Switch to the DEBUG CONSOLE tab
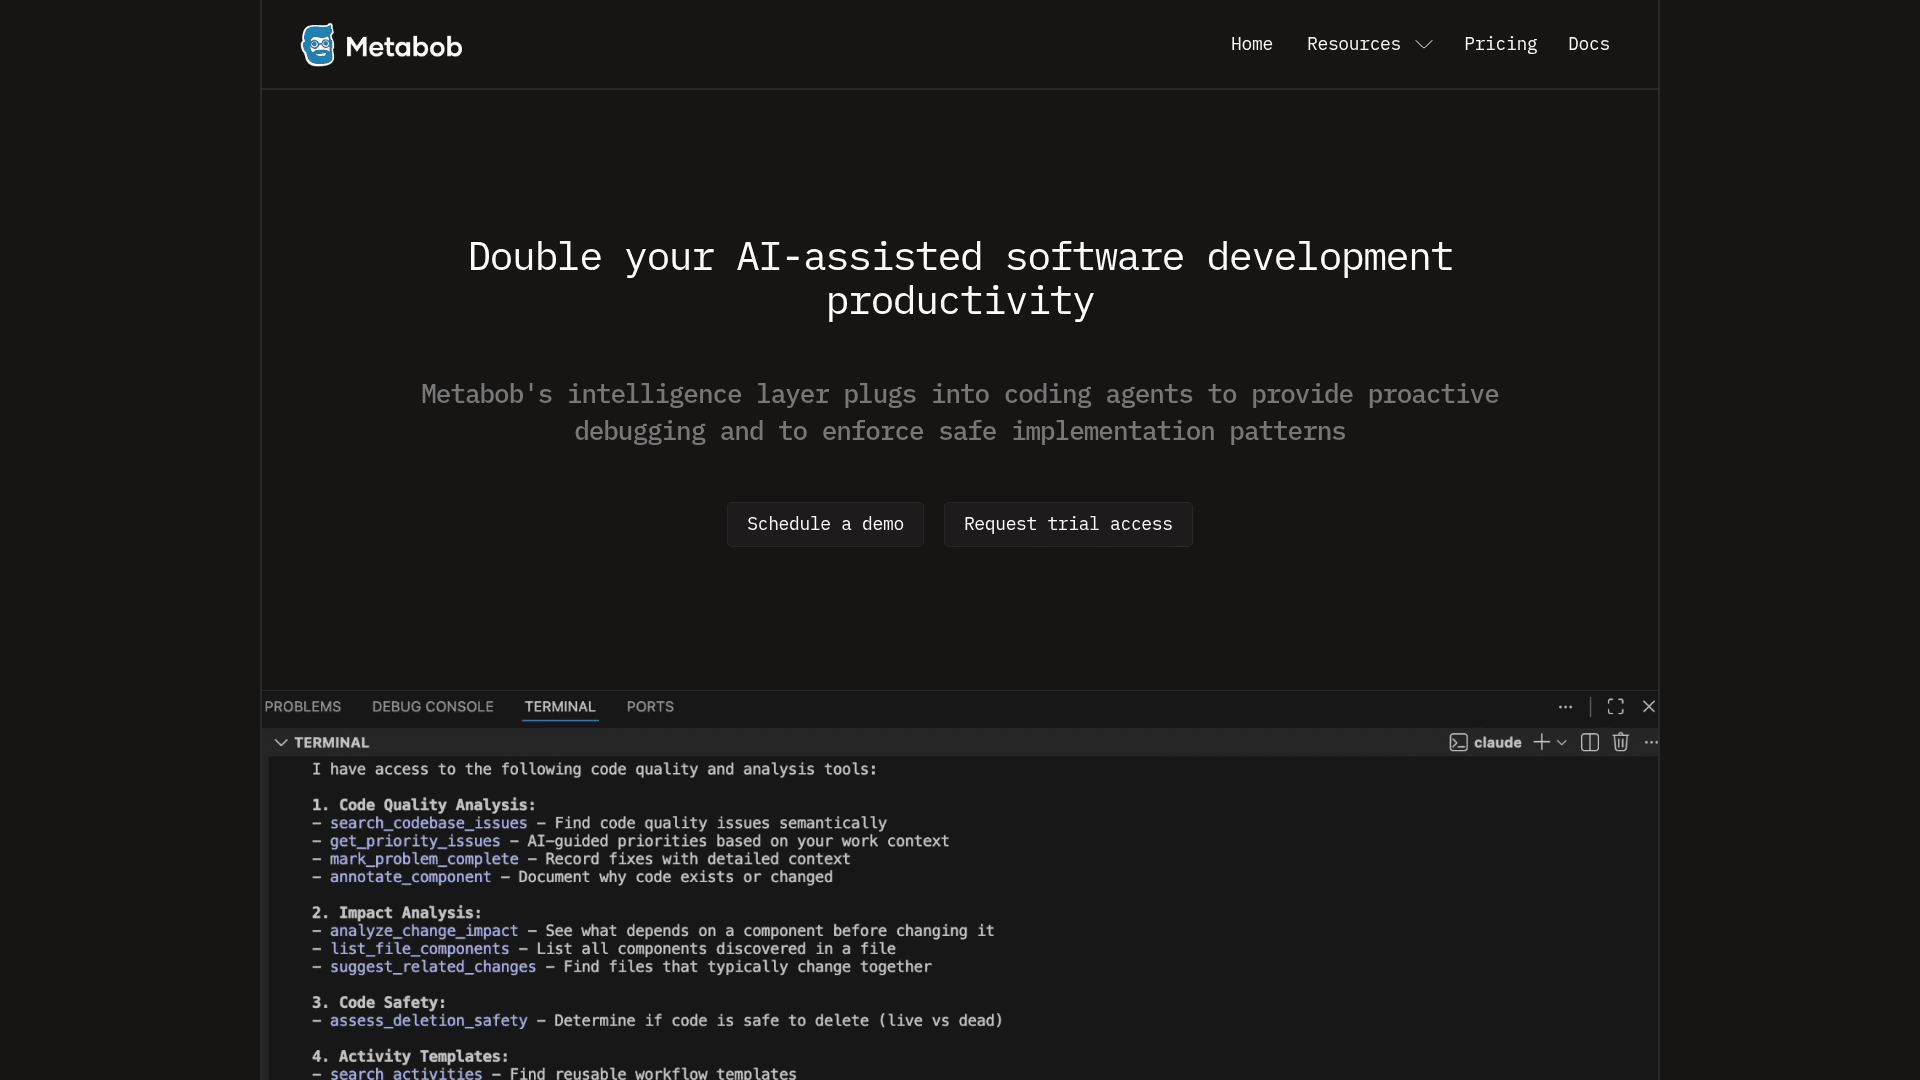Viewport: 1920px width, 1080px height. point(433,706)
